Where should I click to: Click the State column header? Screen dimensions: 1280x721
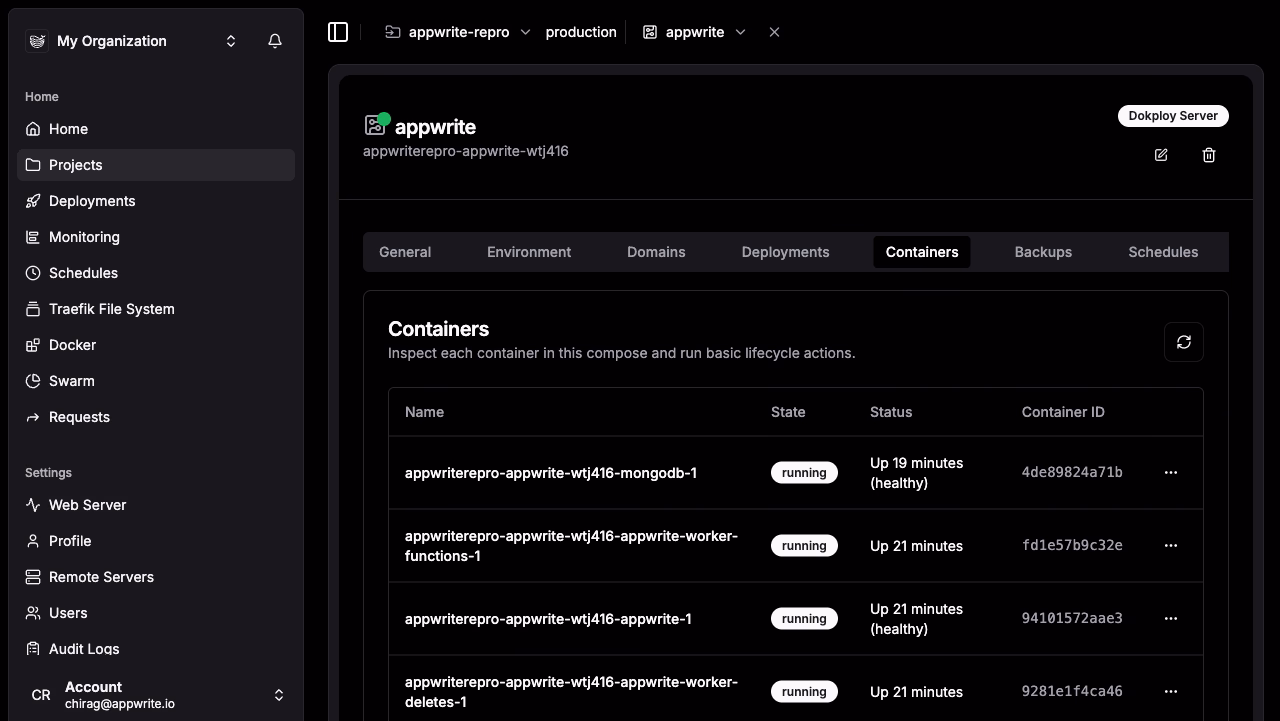coord(788,412)
